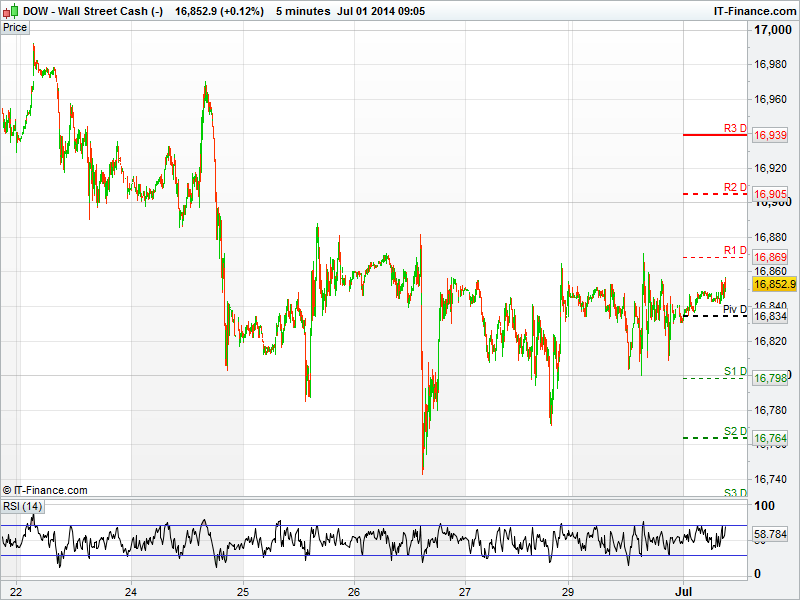Click the © IT-Finance.com copyright text
Image resolution: width=800 pixels, height=600 pixels.
(45, 490)
